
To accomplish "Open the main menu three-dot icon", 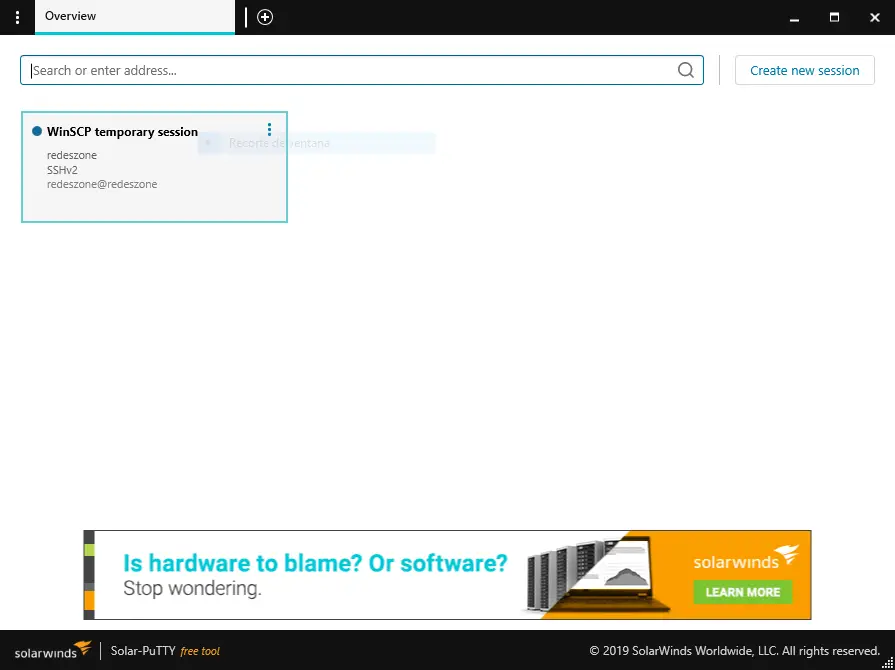I will [17, 17].
